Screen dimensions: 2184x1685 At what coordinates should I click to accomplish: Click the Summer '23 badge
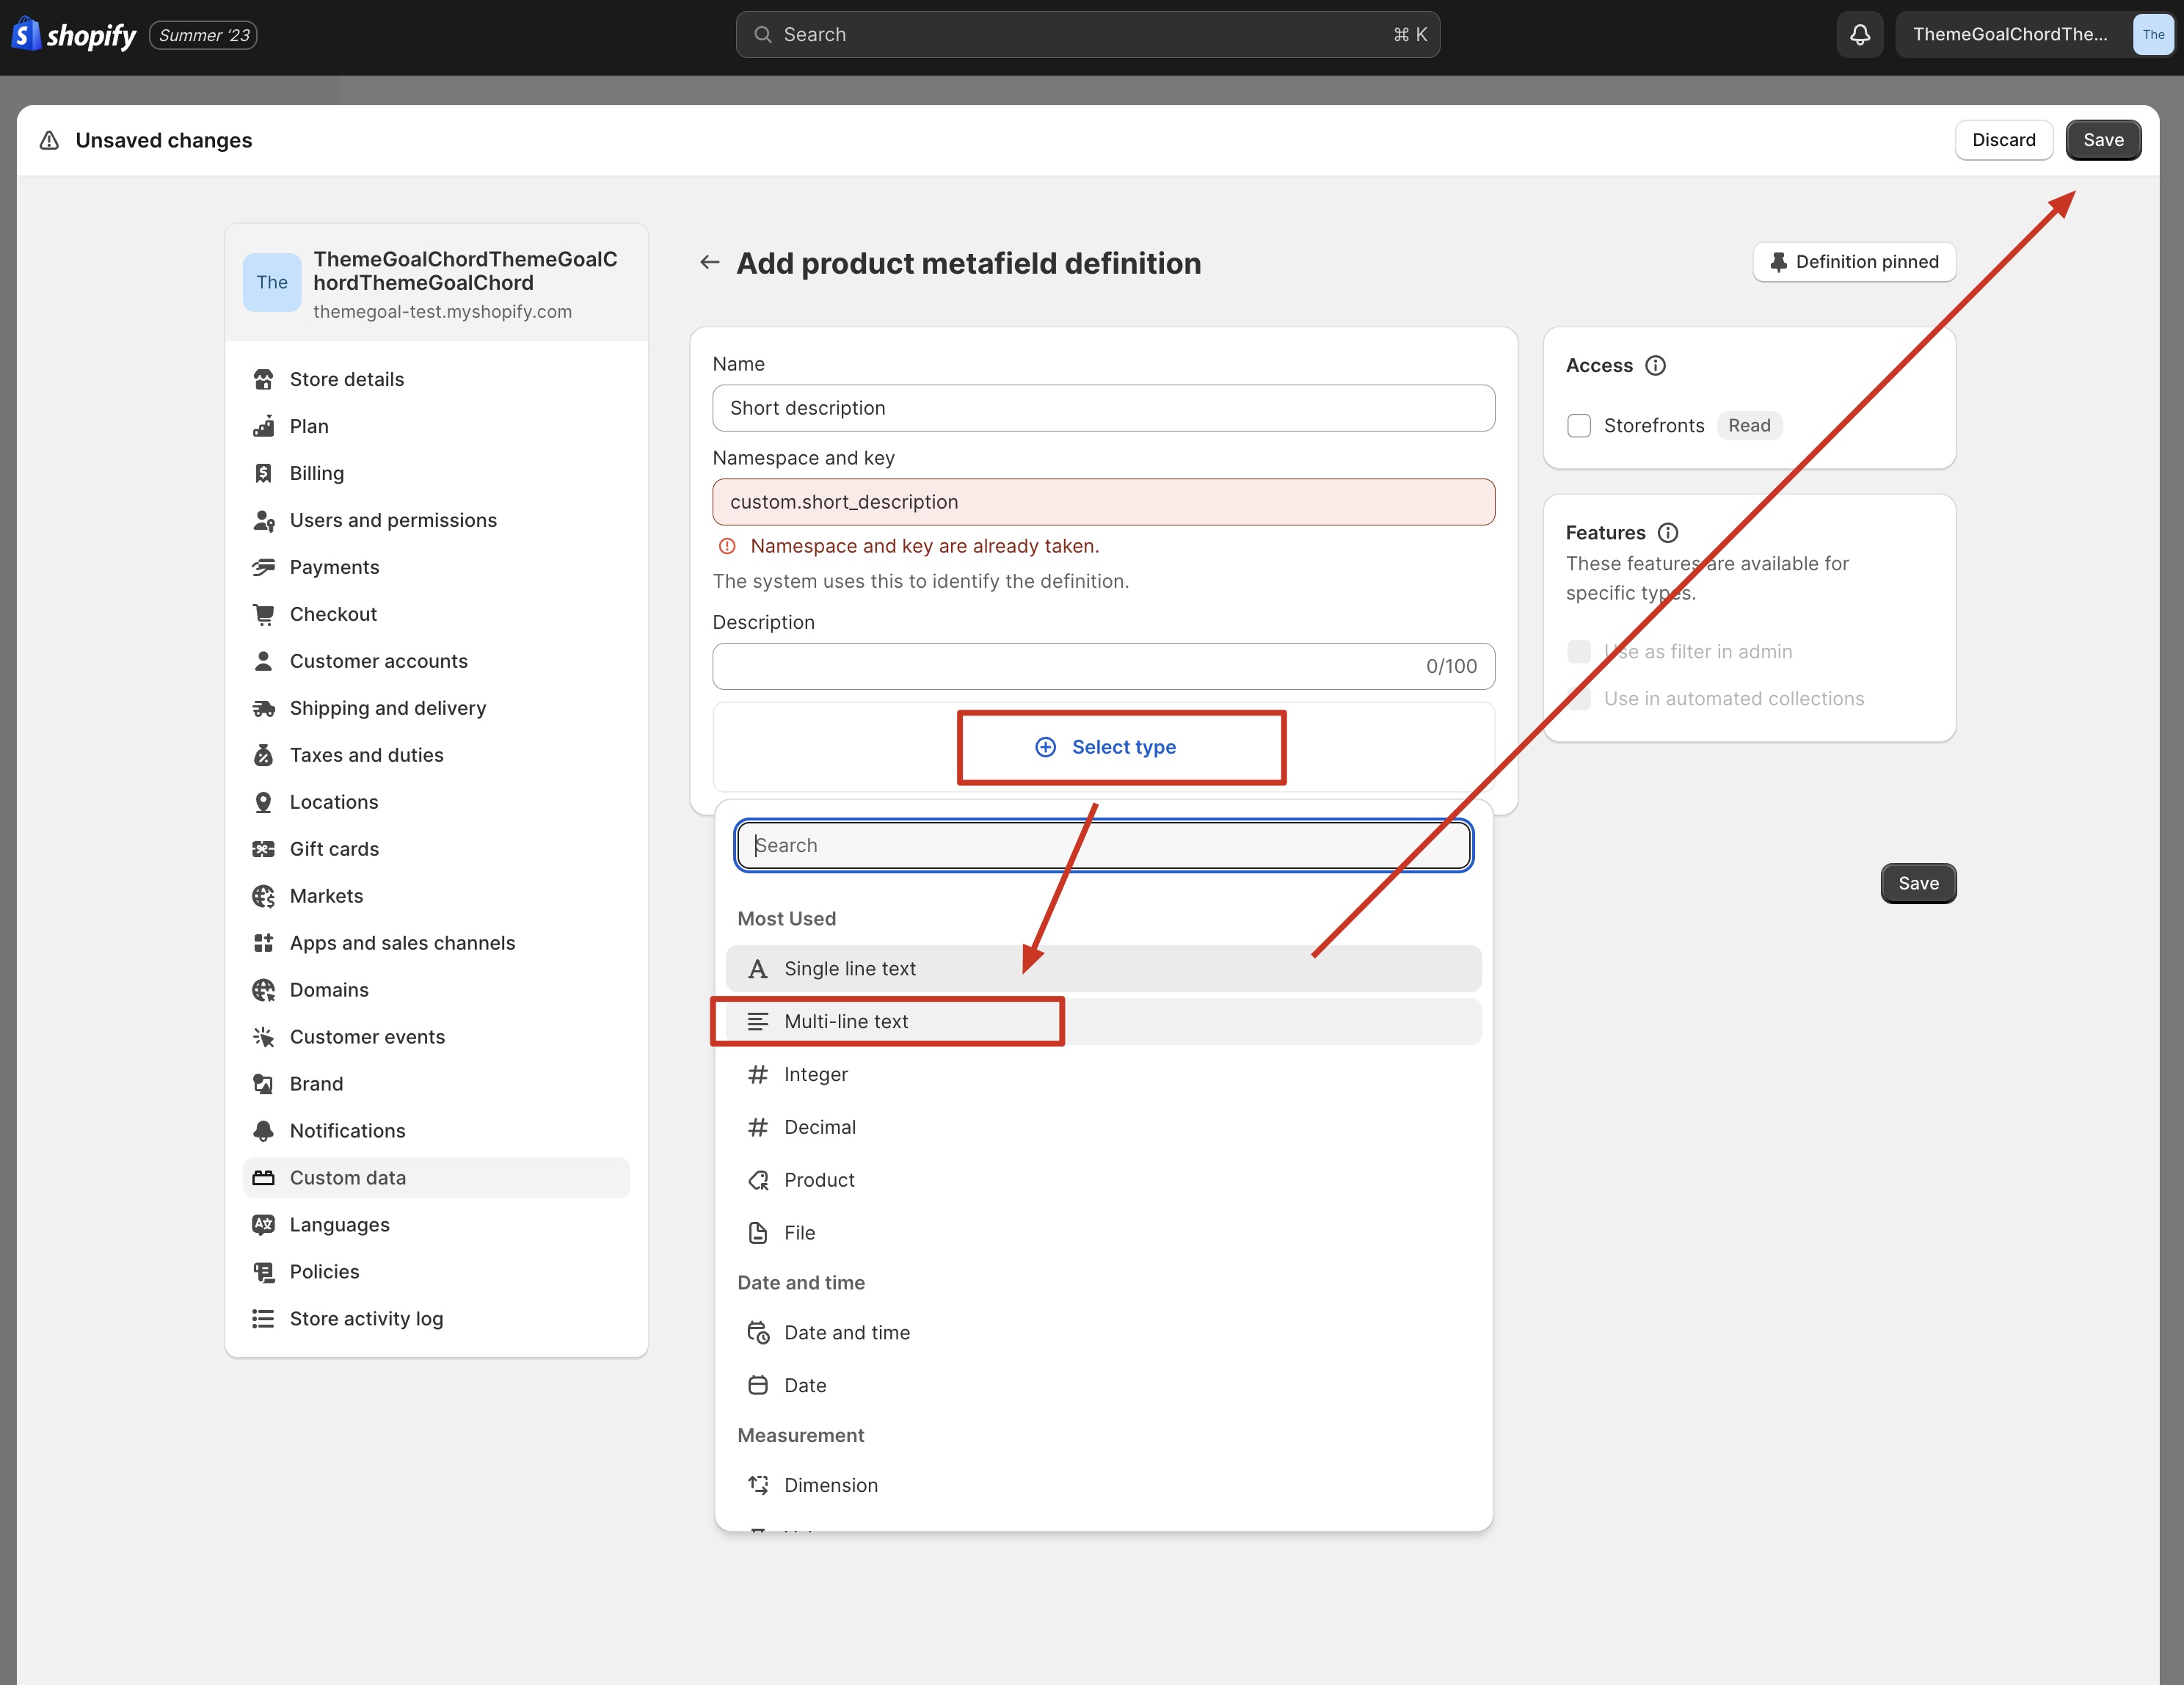pyautogui.click(x=204, y=36)
